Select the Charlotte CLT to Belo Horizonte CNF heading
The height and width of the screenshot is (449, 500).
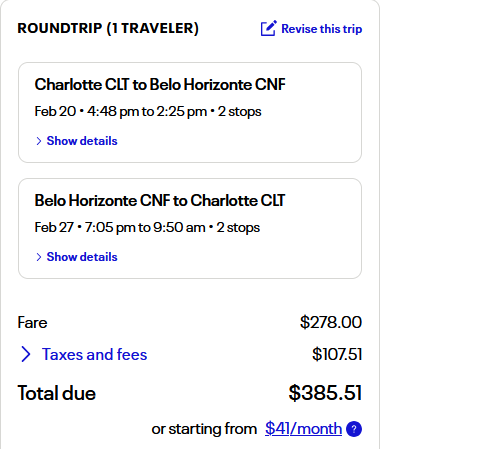click(x=160, y=84)
